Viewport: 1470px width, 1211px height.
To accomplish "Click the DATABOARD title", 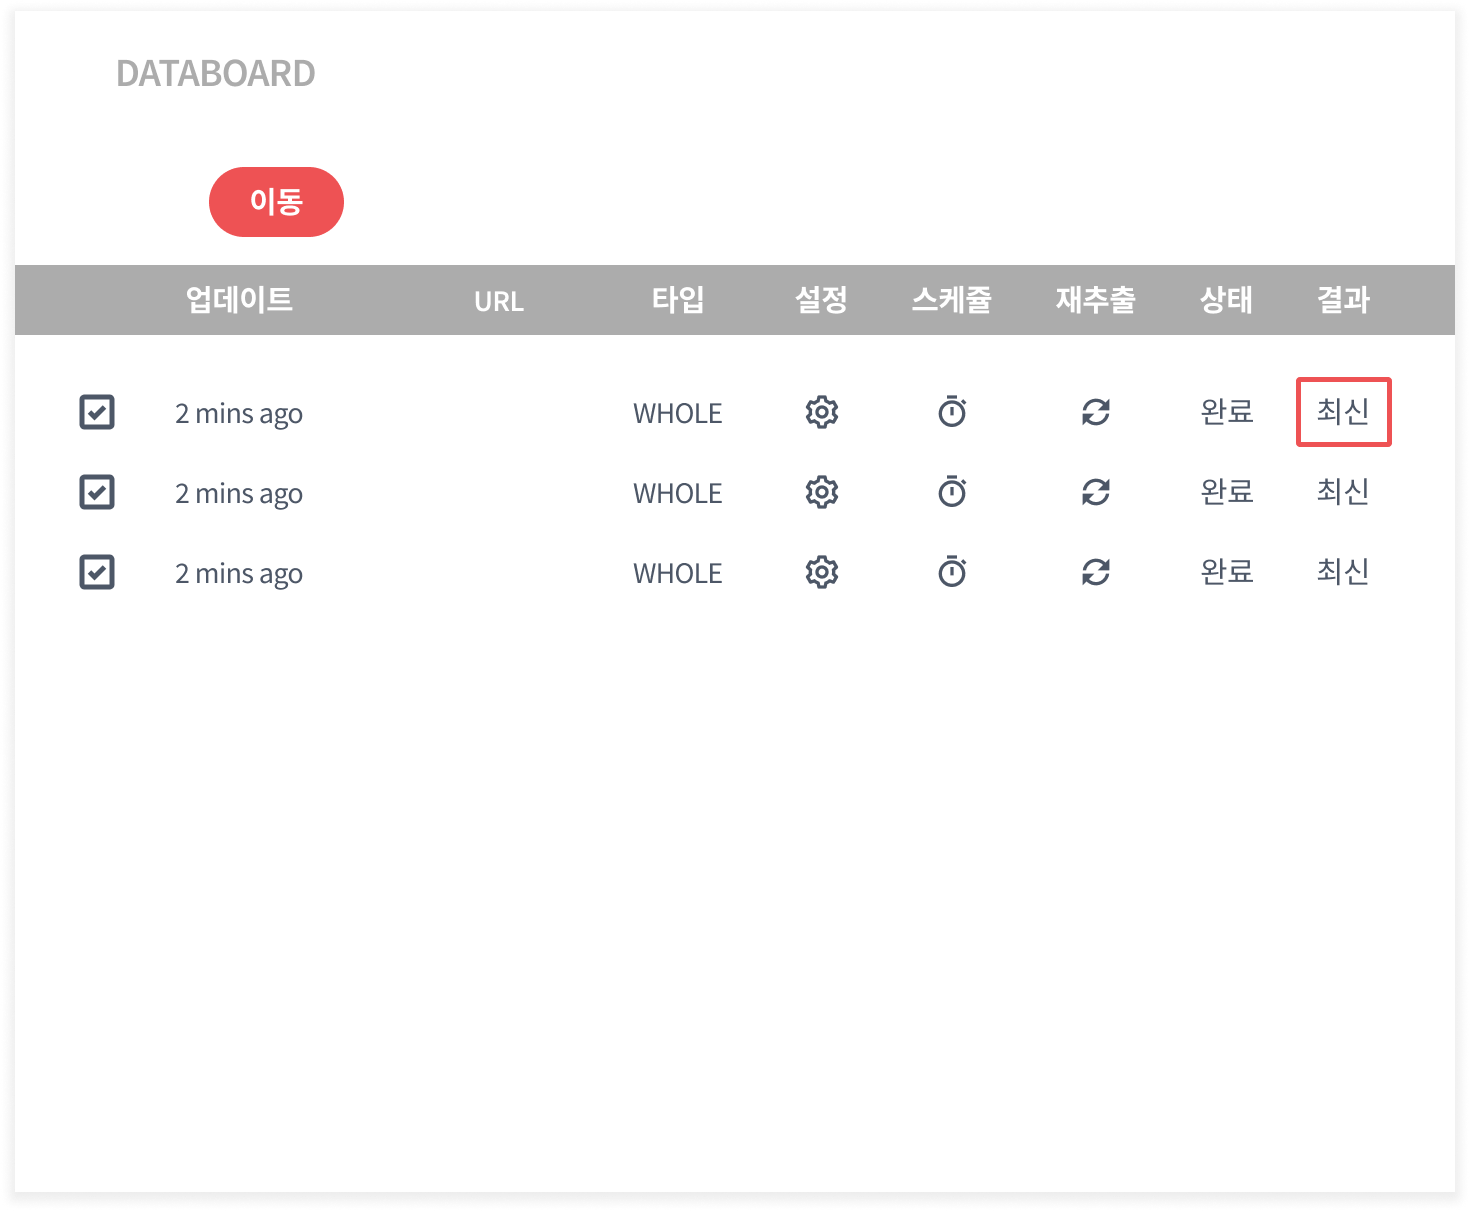I will (x=216, y=74).
